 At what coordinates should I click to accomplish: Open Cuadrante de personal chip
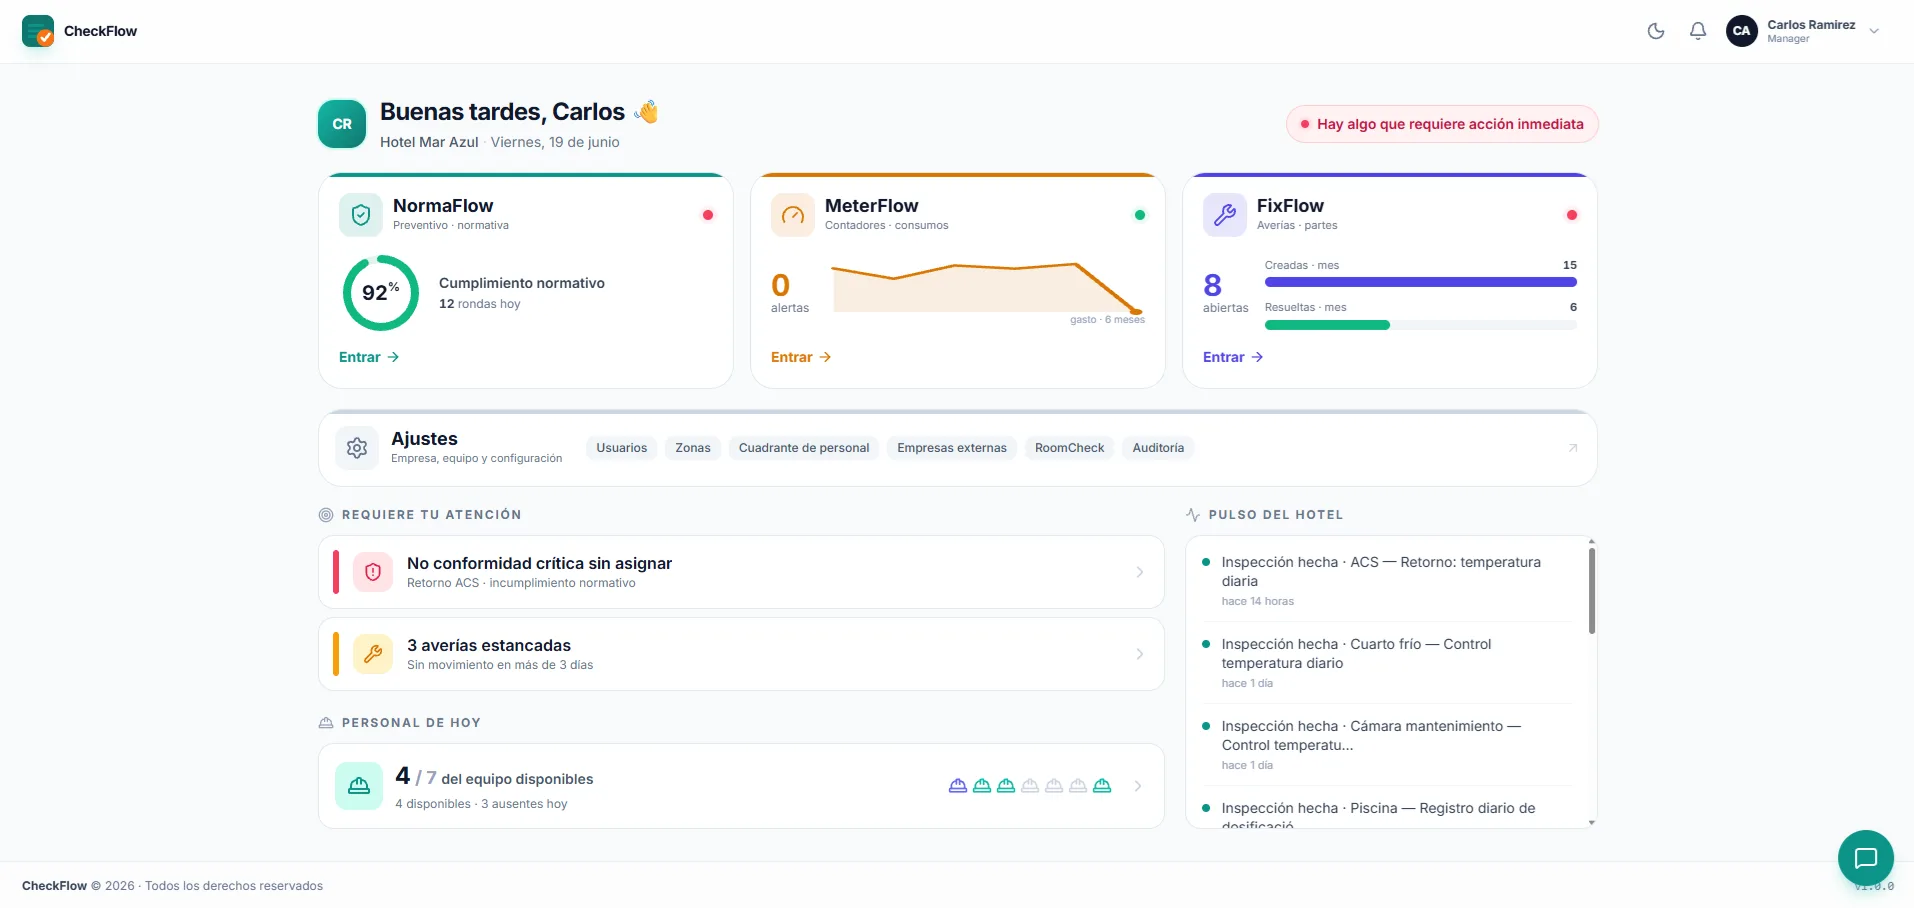click(804, 448)
